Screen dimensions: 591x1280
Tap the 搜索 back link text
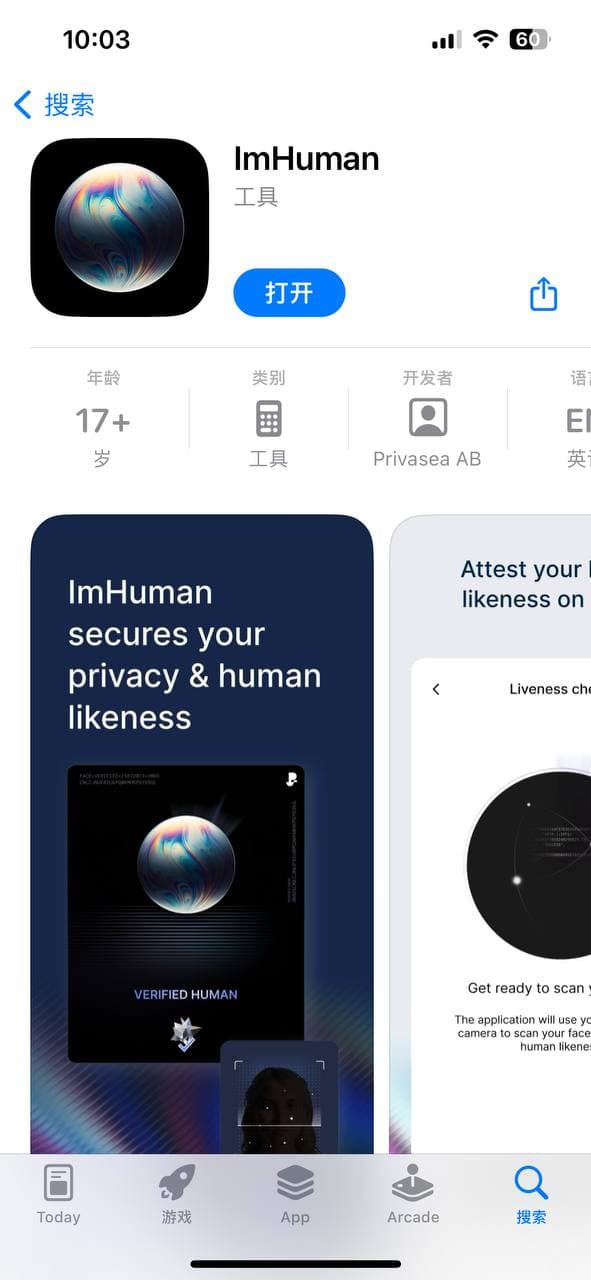pyautogui.click(x=69, y=104)
